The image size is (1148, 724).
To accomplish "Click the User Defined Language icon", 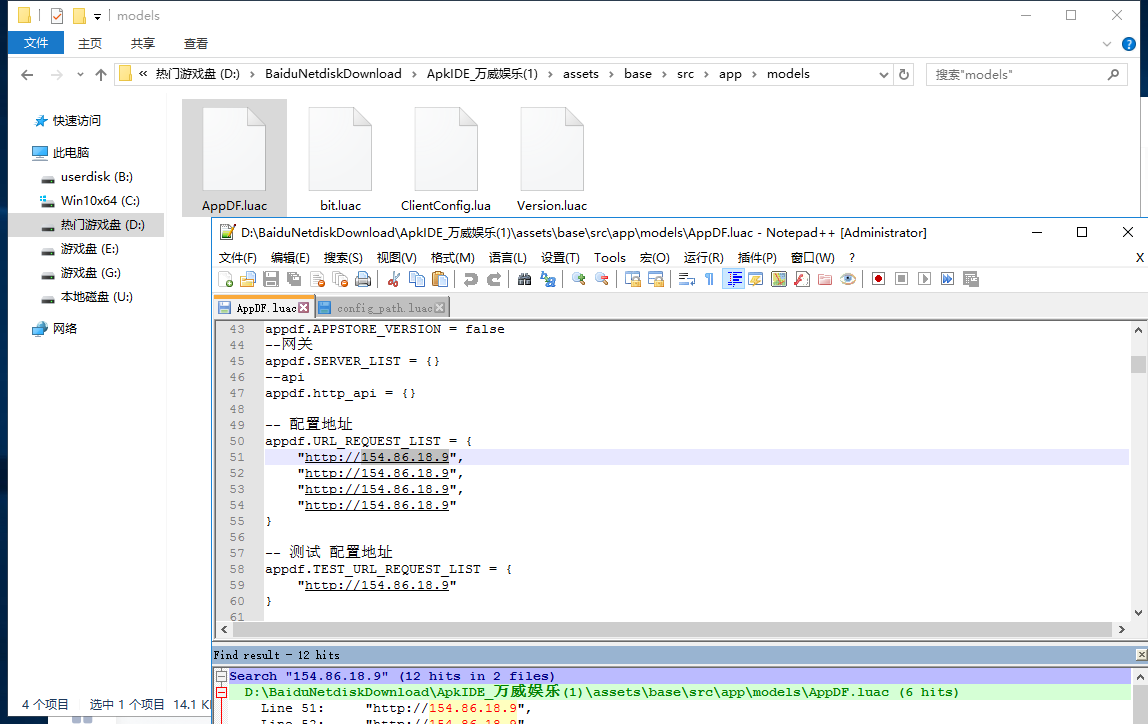I will [x=756, y=279].
